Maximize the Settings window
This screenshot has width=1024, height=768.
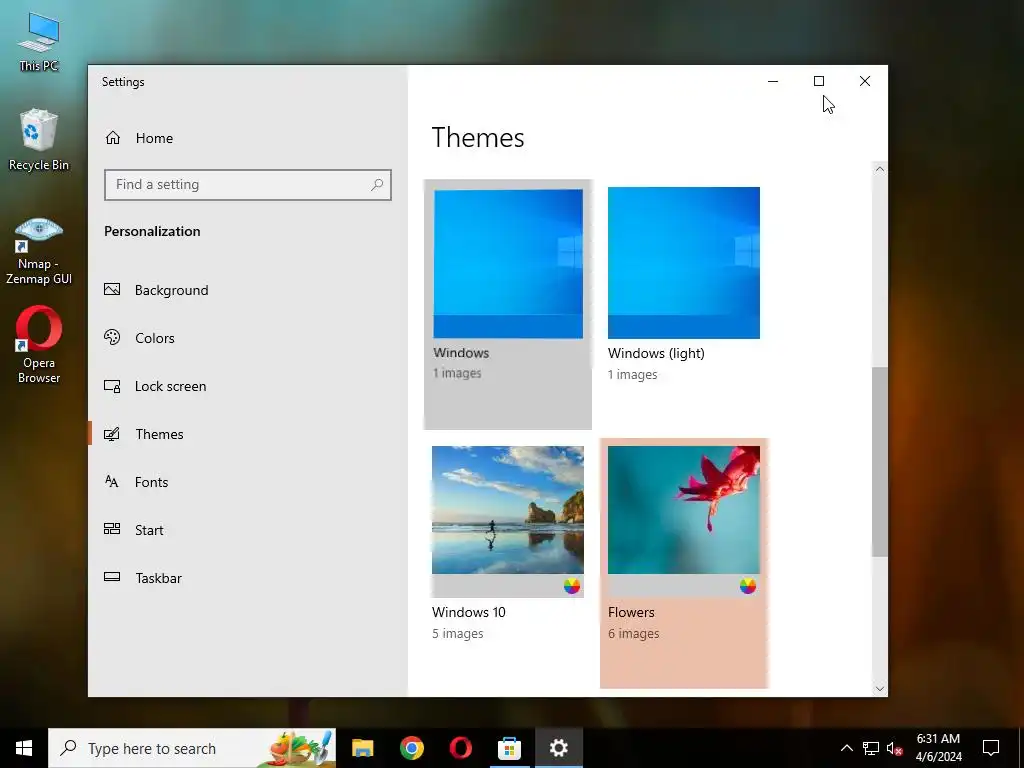(x=819, y=81)
